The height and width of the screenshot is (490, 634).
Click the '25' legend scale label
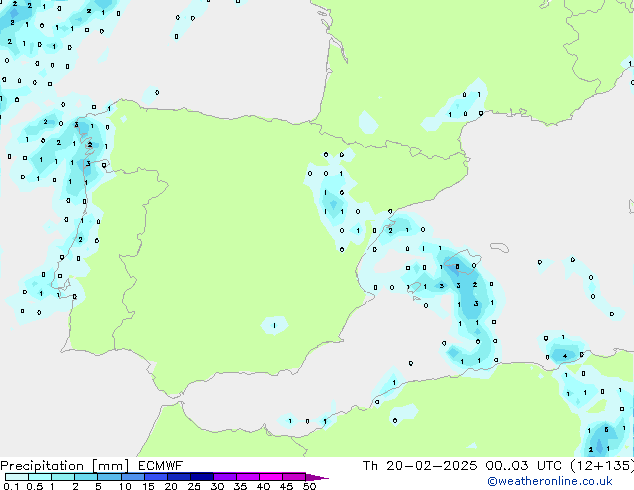click(194, 486)
